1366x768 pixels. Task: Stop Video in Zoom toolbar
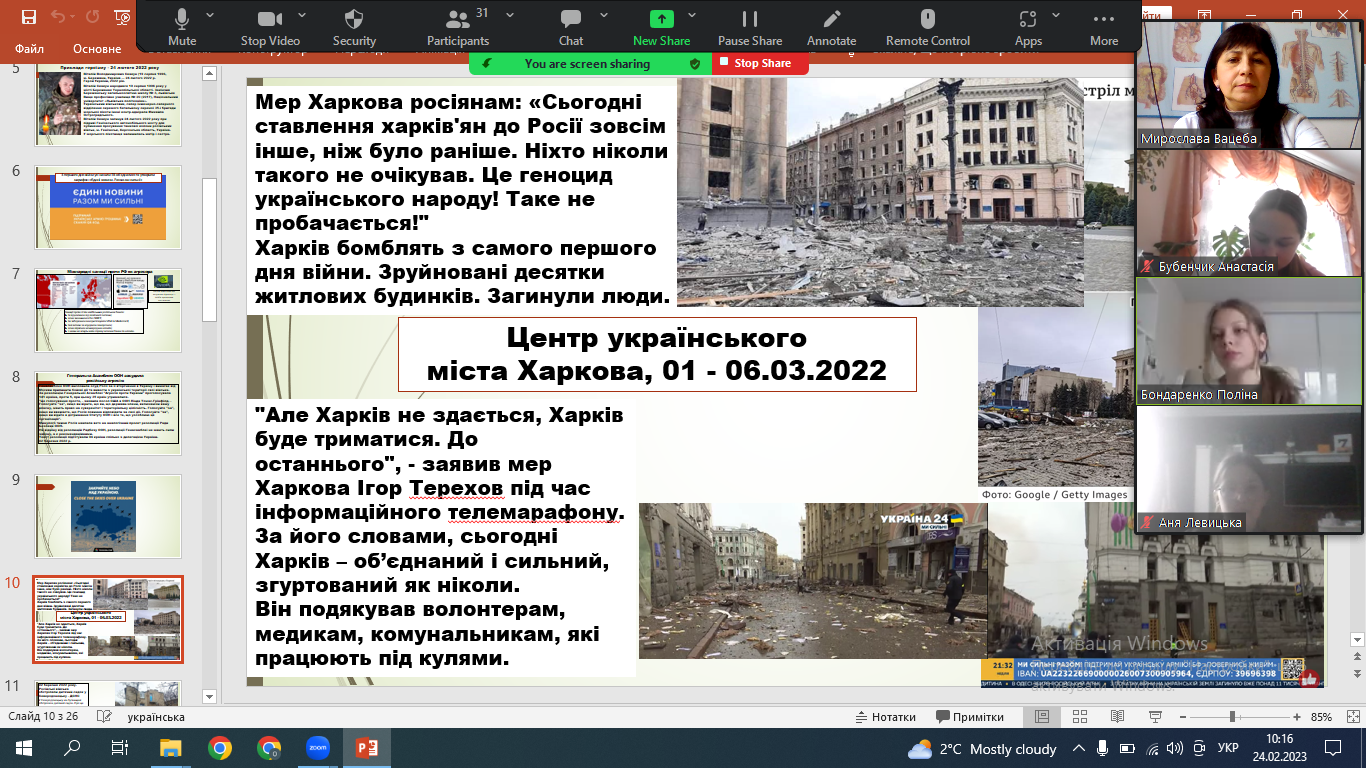(x=269, y=19)
